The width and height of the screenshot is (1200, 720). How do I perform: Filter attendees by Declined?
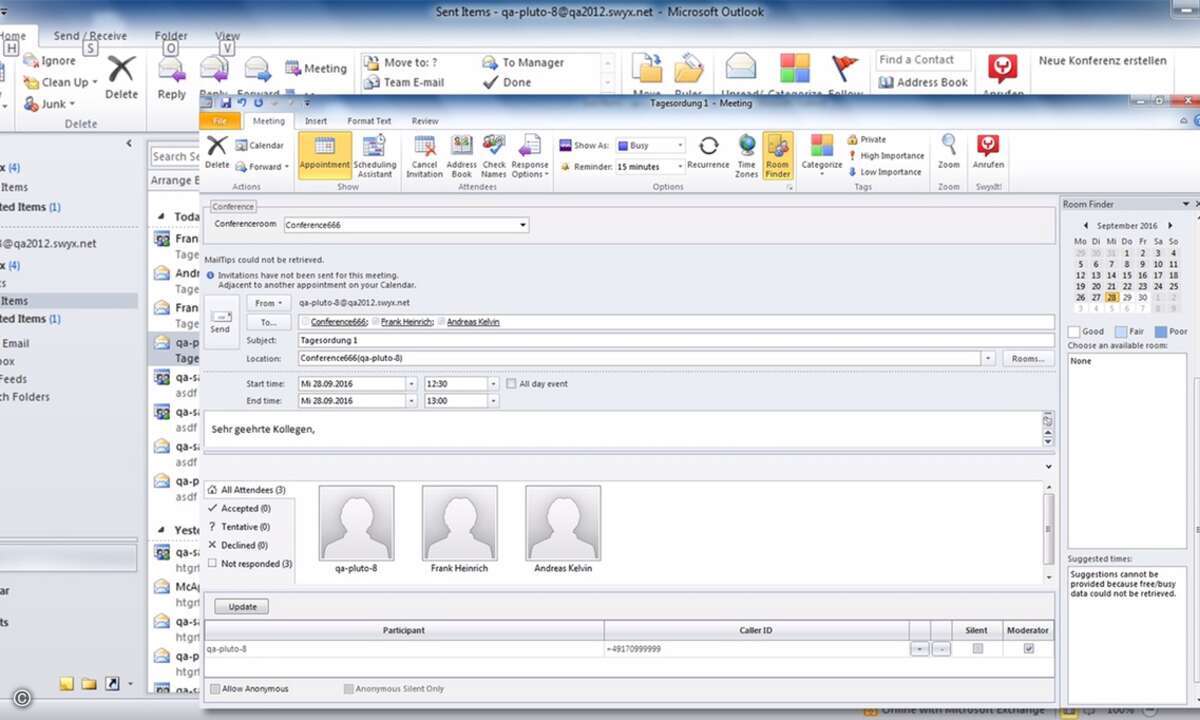(x=238, y=545)
